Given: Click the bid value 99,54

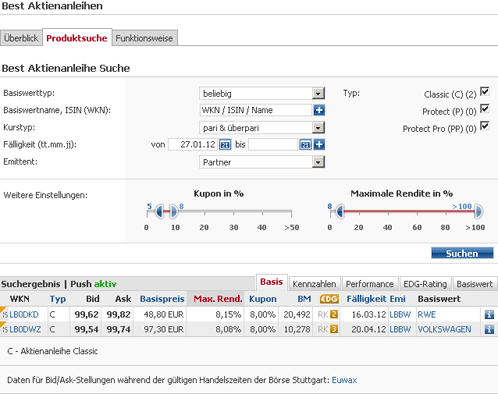Looking at the screenshot, I should pos(87,329).
